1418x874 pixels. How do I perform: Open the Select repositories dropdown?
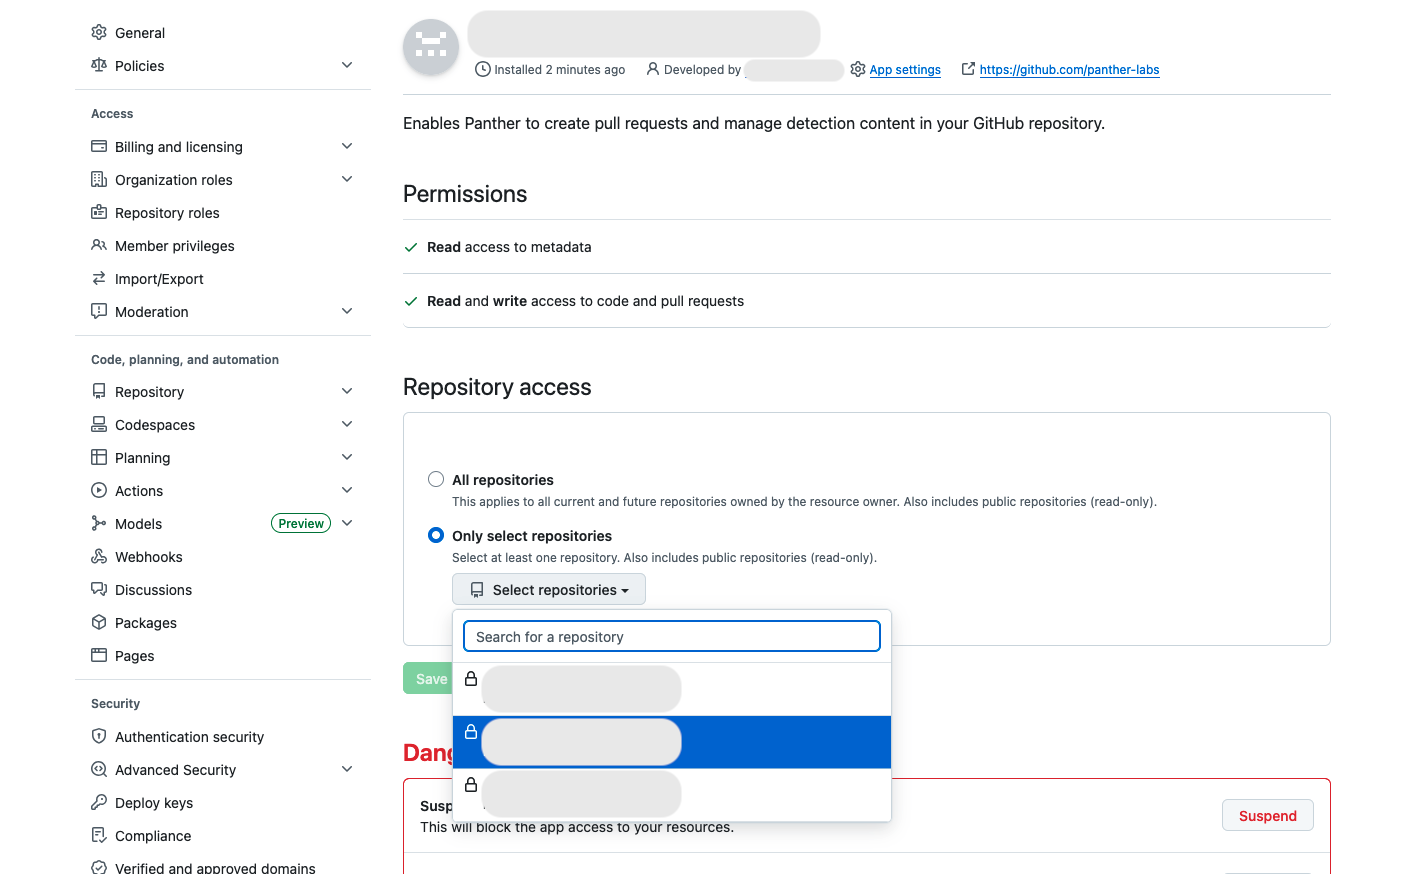coord(549,589)
